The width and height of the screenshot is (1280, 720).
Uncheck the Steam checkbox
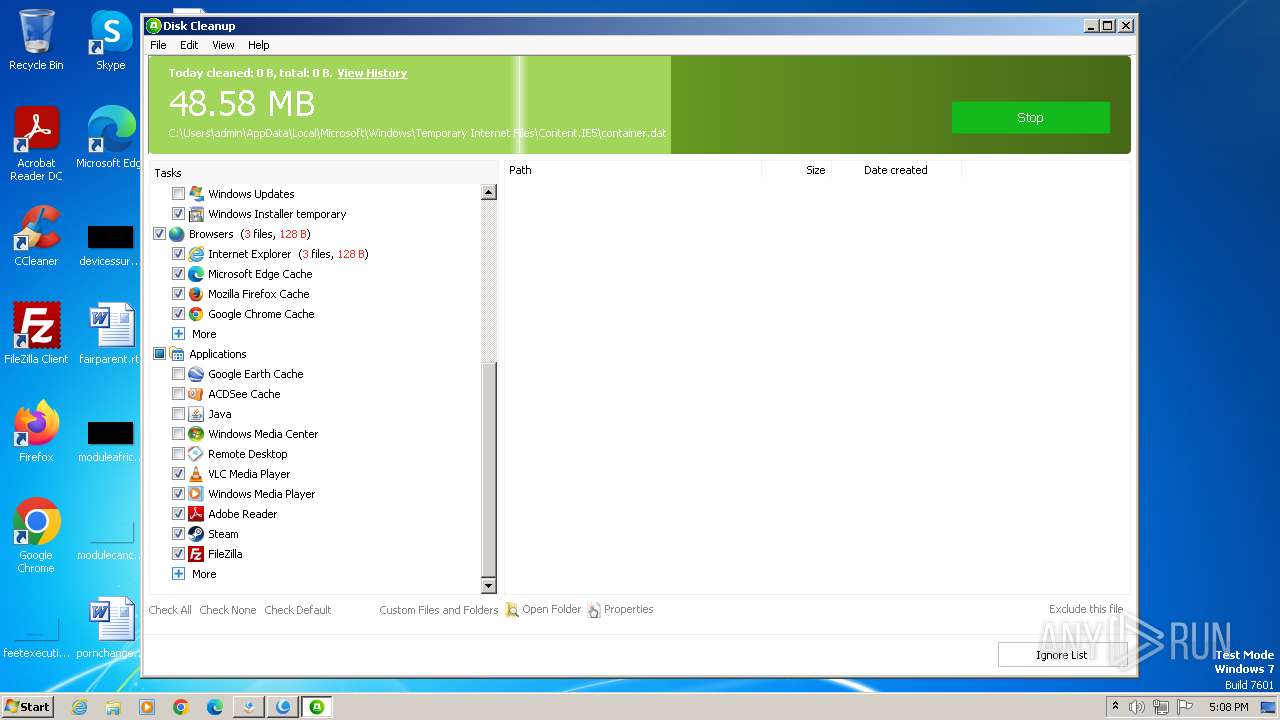pos(178,534)
